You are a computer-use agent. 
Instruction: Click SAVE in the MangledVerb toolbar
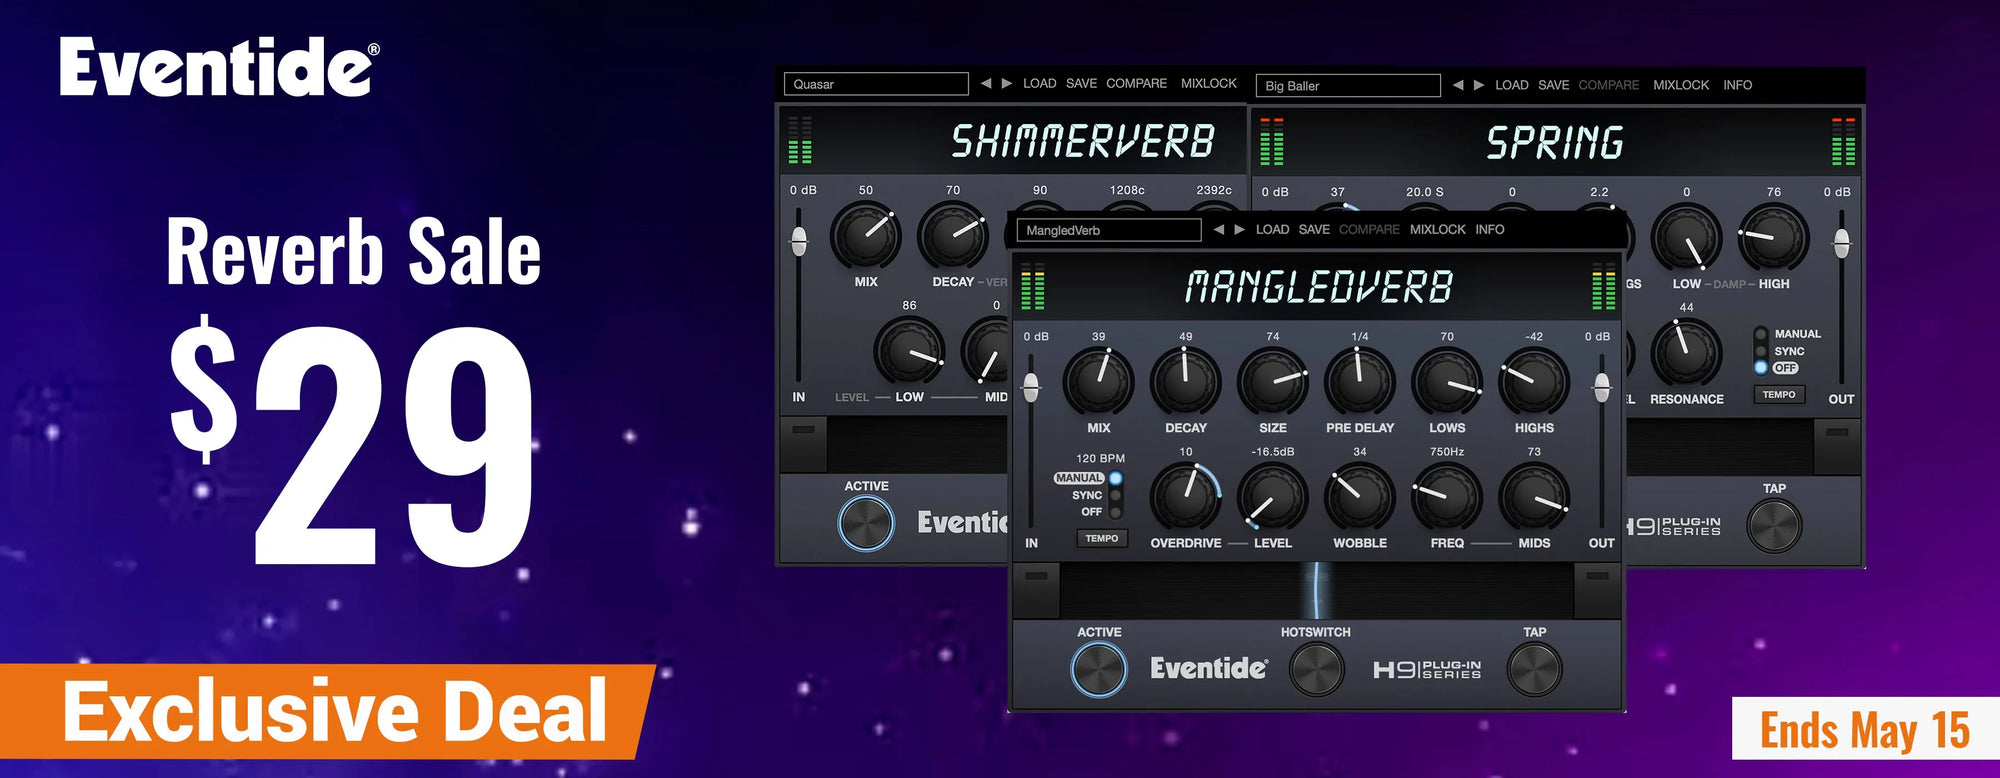click(x=1314, y=229)
